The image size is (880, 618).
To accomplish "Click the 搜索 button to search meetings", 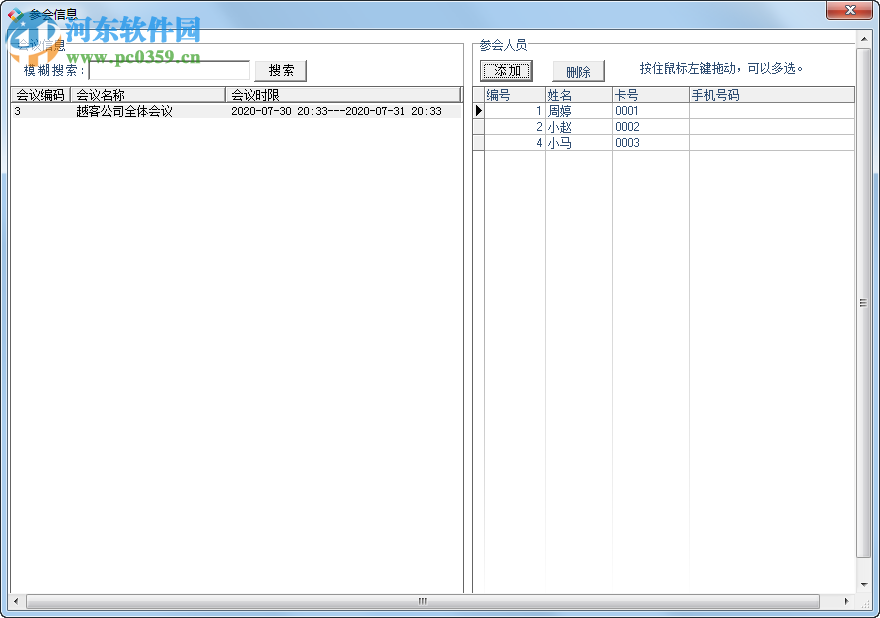I will point(279,71).
